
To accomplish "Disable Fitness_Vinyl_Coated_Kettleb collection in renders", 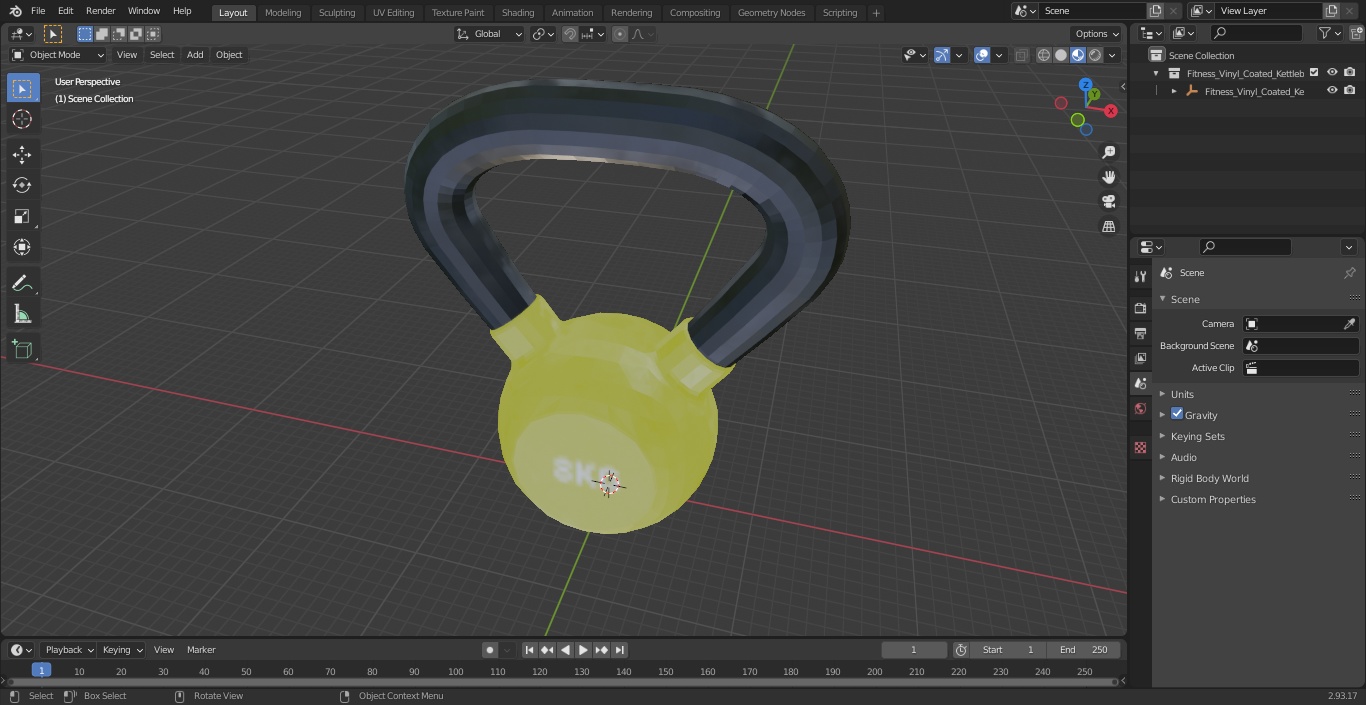I will [x=1350, y=73].
